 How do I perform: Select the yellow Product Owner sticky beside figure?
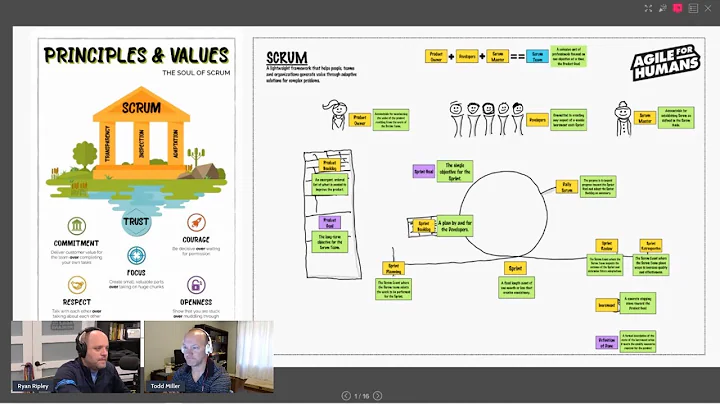pos(360,120)
